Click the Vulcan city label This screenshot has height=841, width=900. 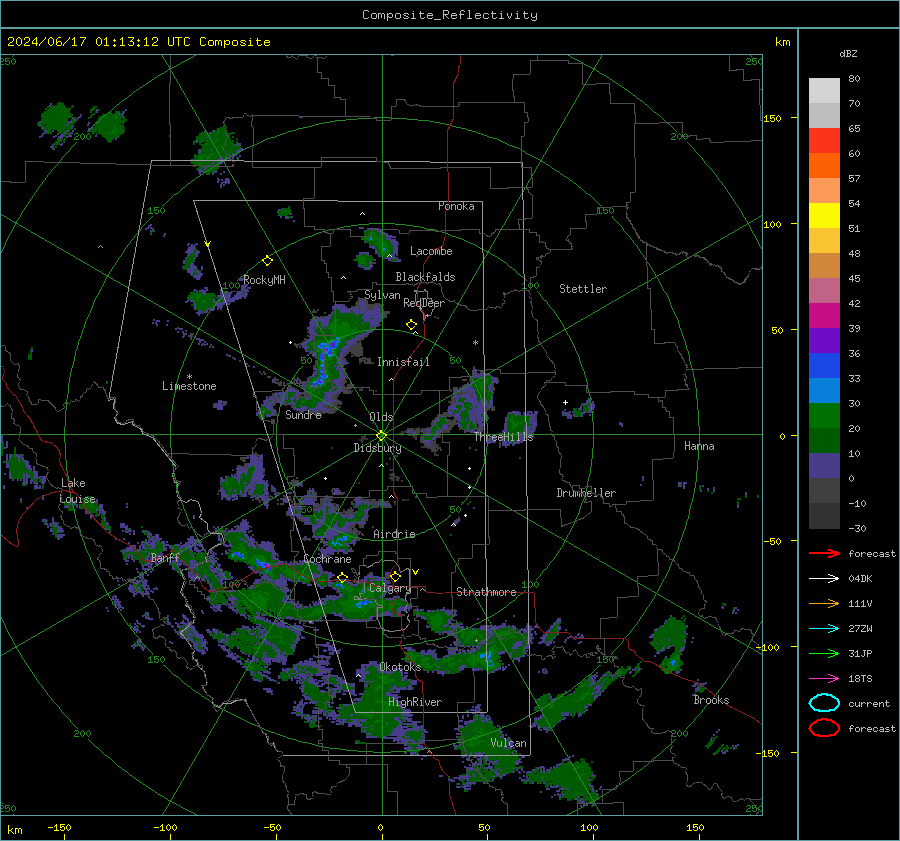click(x=508, y=743)
